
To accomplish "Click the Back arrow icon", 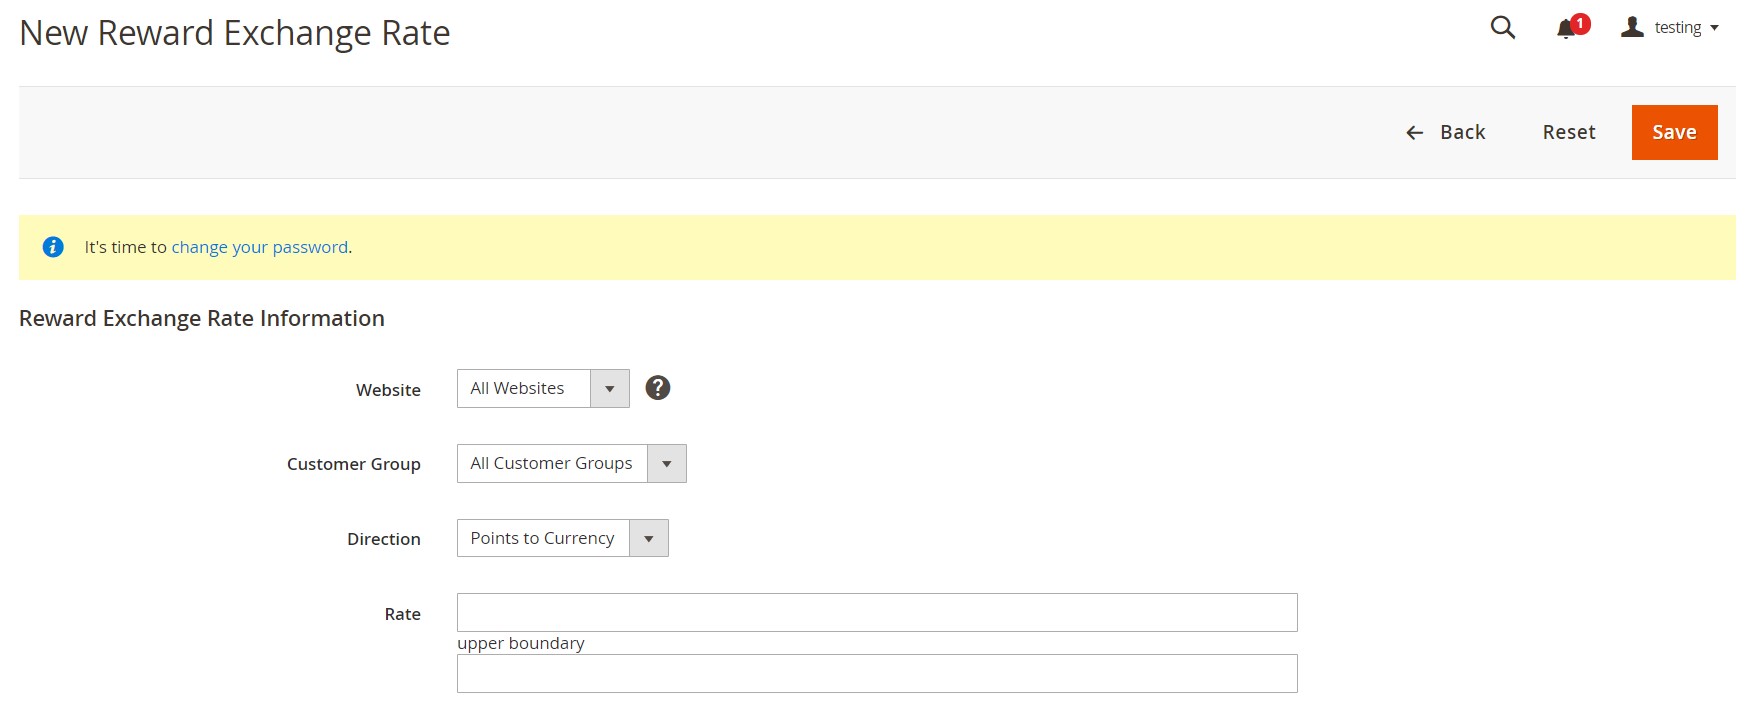I will [1414, 133].
